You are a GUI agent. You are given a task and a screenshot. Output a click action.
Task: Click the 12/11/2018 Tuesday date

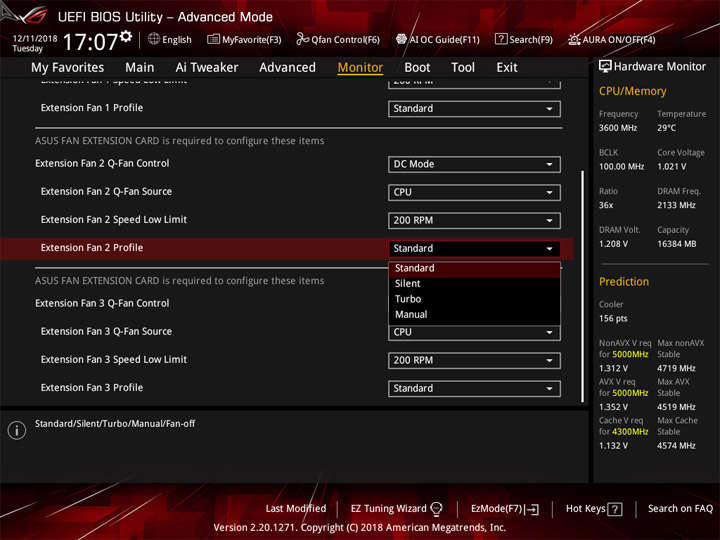click(34, 43)
